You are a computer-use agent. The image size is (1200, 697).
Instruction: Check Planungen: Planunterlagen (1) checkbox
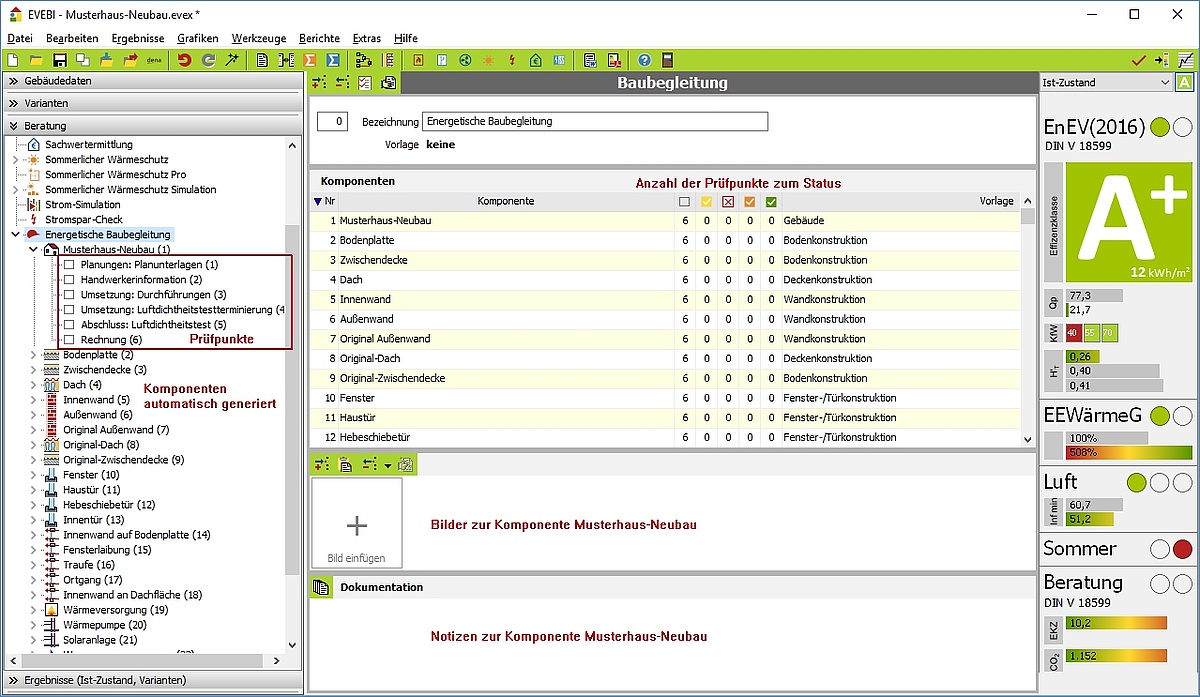click(69, 264)
